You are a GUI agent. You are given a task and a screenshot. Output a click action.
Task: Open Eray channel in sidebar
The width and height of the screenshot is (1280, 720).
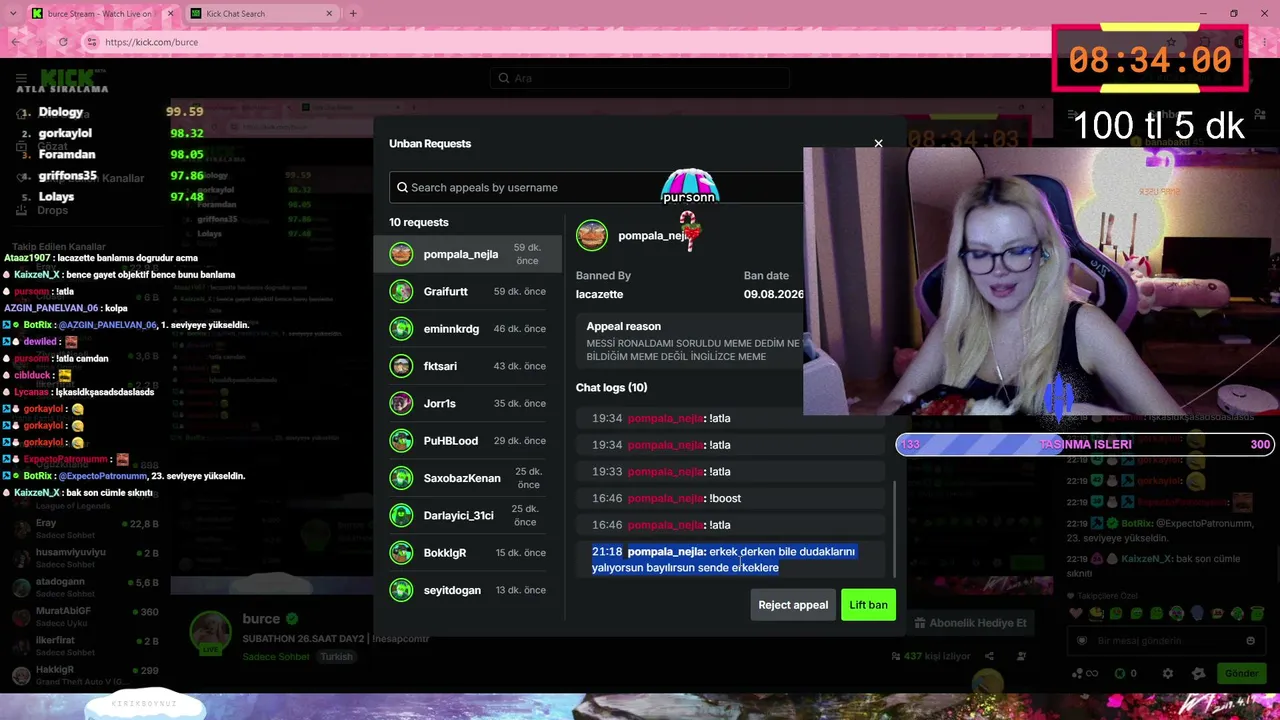(85, 529)
